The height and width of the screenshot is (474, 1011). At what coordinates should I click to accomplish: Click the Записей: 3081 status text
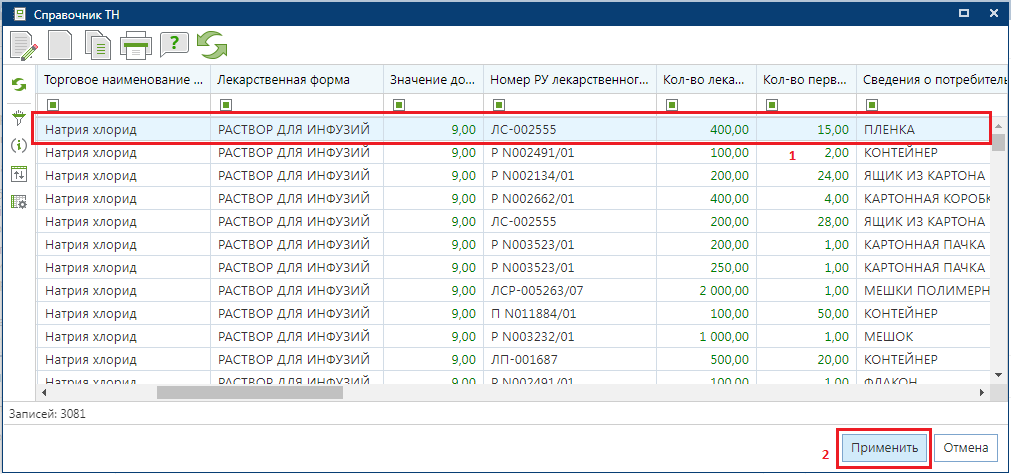(46, 413)
